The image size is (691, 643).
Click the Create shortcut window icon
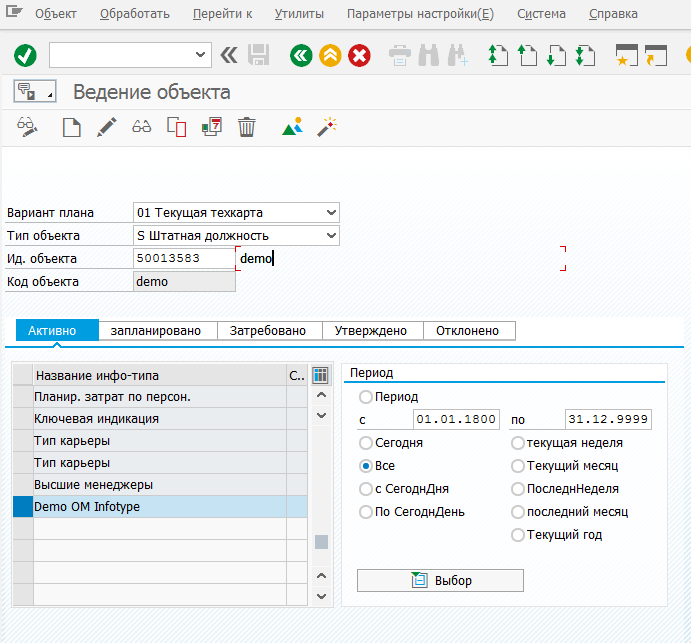coord(656,56)
